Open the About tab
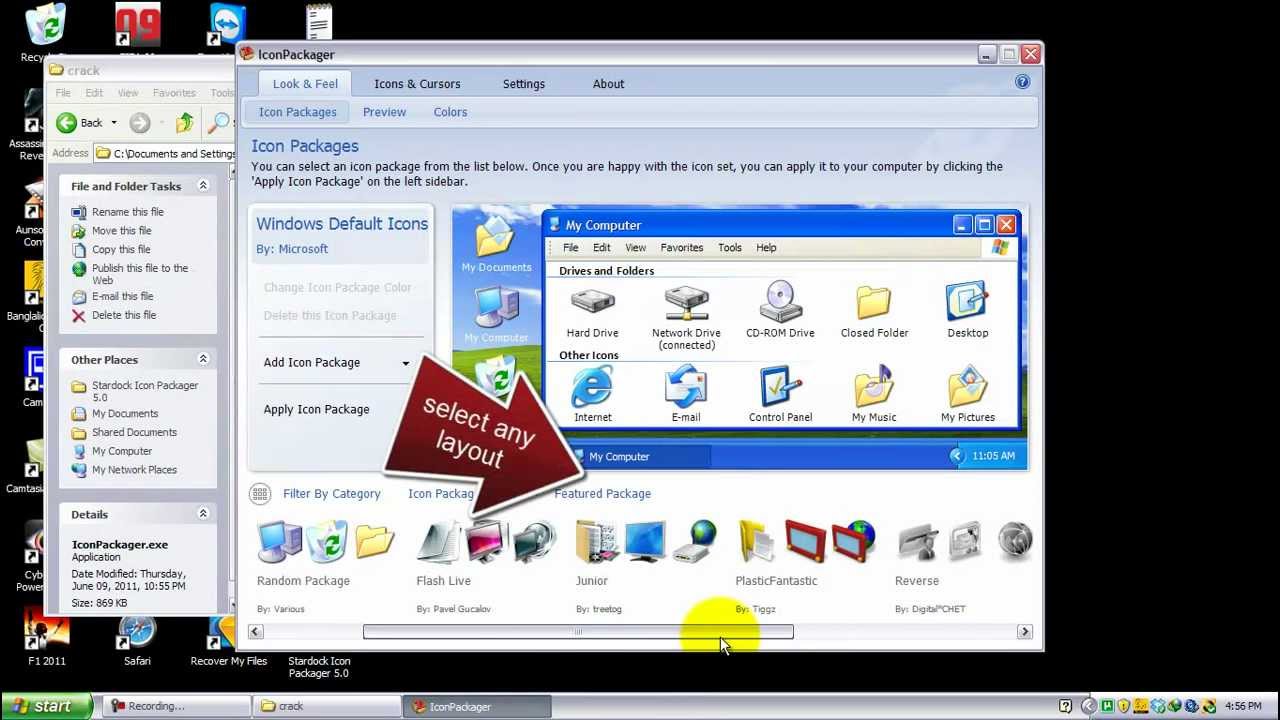Viewport: 1280px width, 720px height. 608,84
